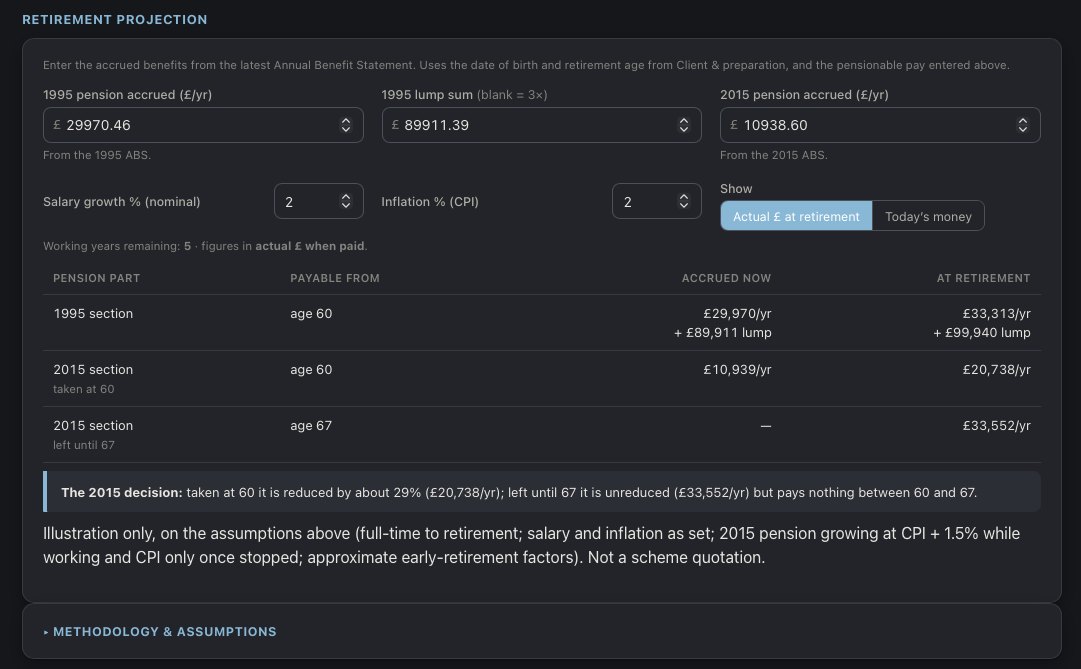The width and height of the screenshot is (1081, 669).
Task: Click the + £99,940 lump value
Action: [982, 332]
